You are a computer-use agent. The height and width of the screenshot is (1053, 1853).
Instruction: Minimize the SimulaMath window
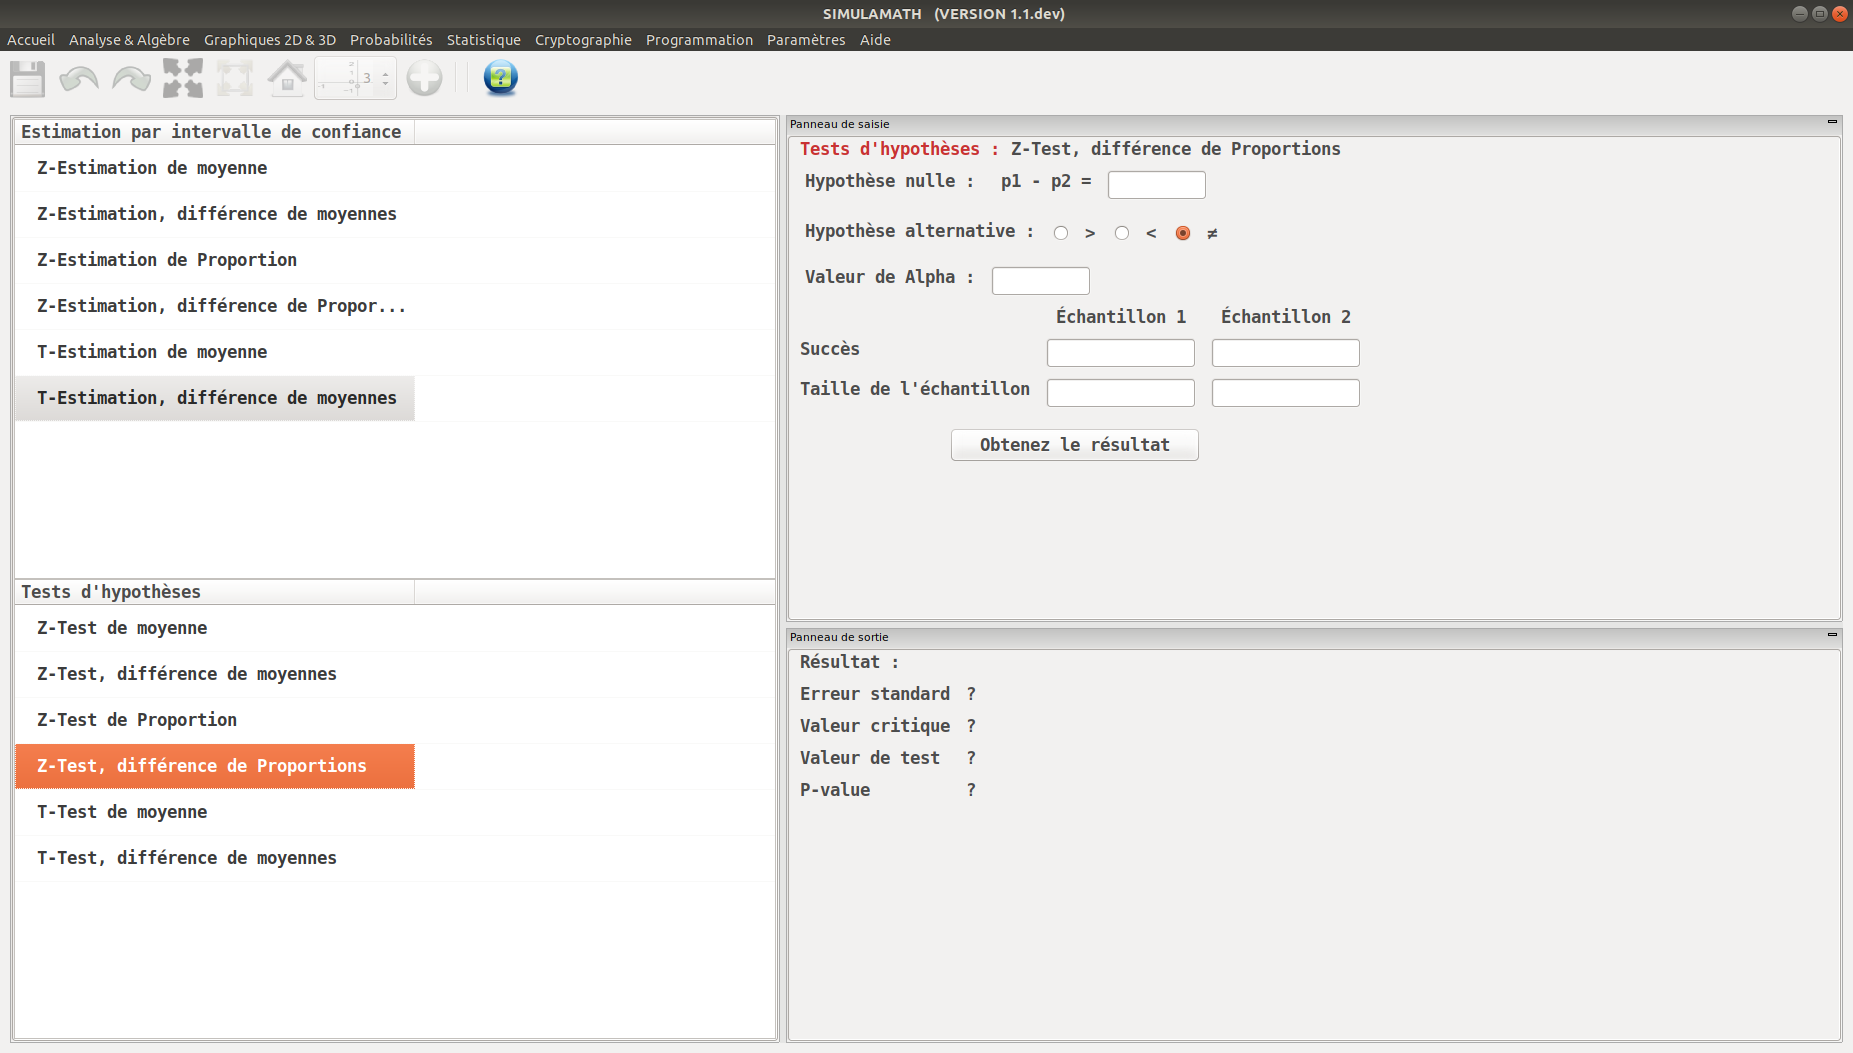point(1799,13)
